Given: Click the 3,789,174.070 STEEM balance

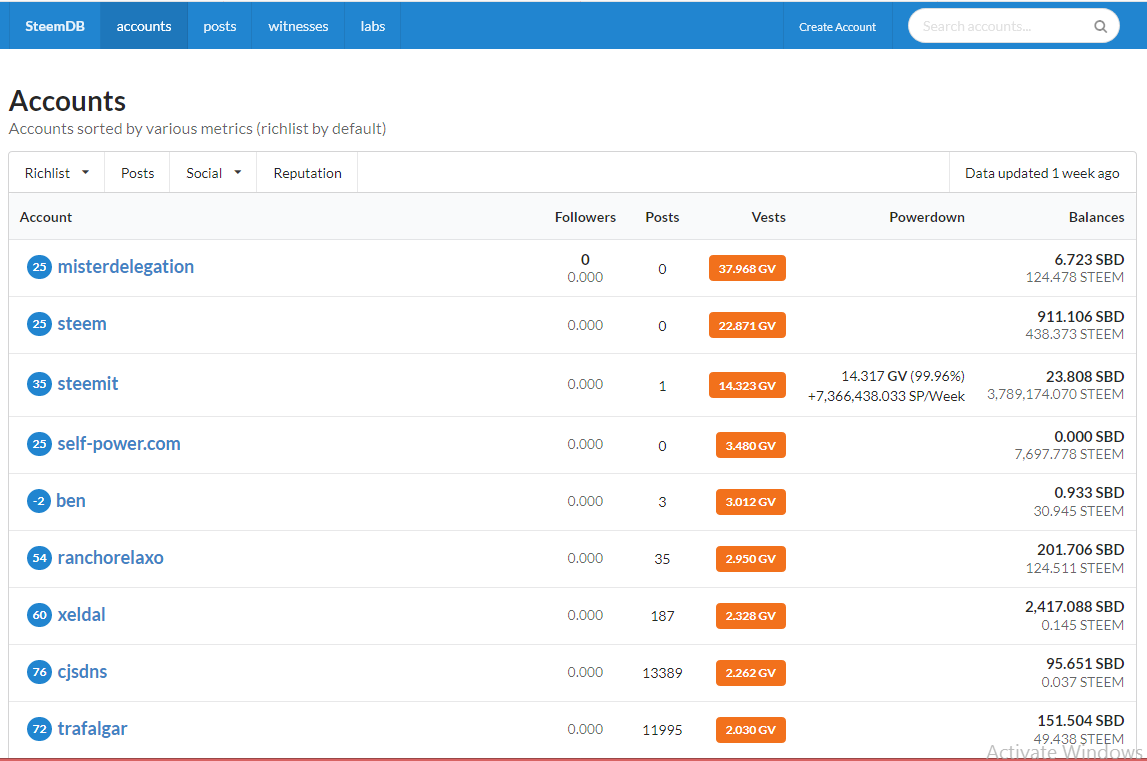Looking at the screenshot, I should tap(1055, 394).
